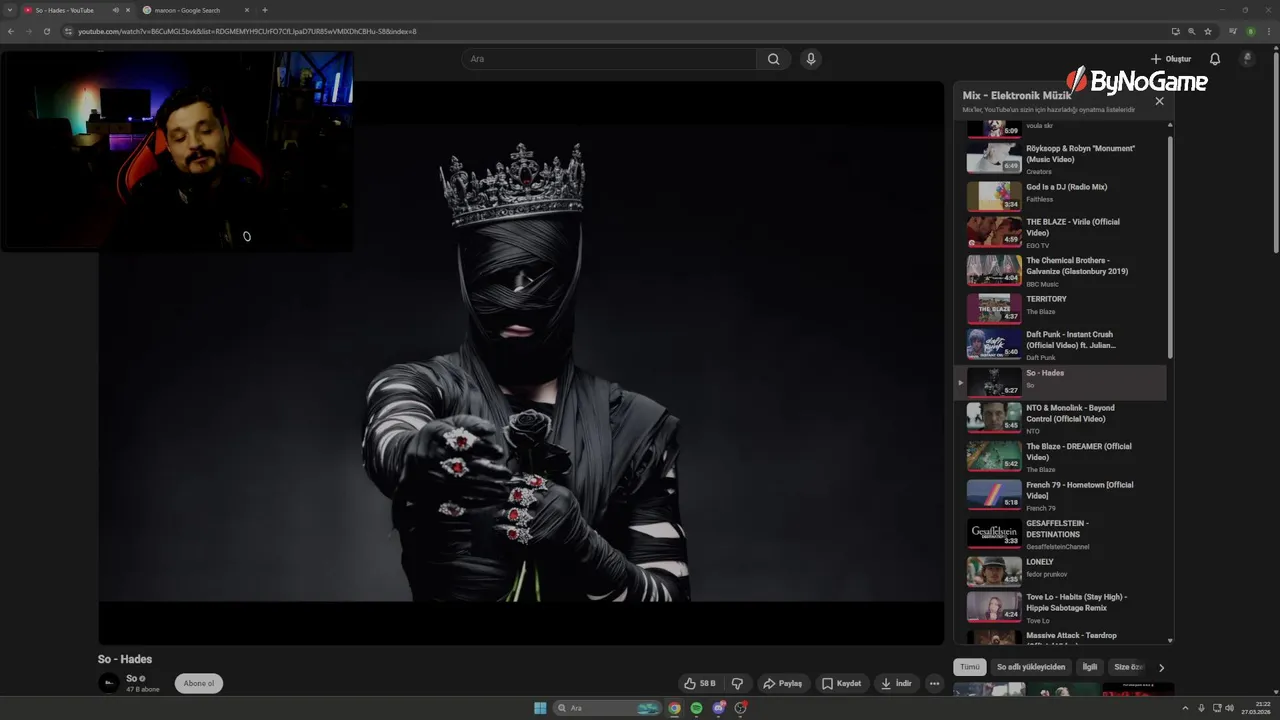This screenshot has height=720, width=1280.
Task: Open the zoom magnifier icon in address bar
Action: click(1191, 31)
